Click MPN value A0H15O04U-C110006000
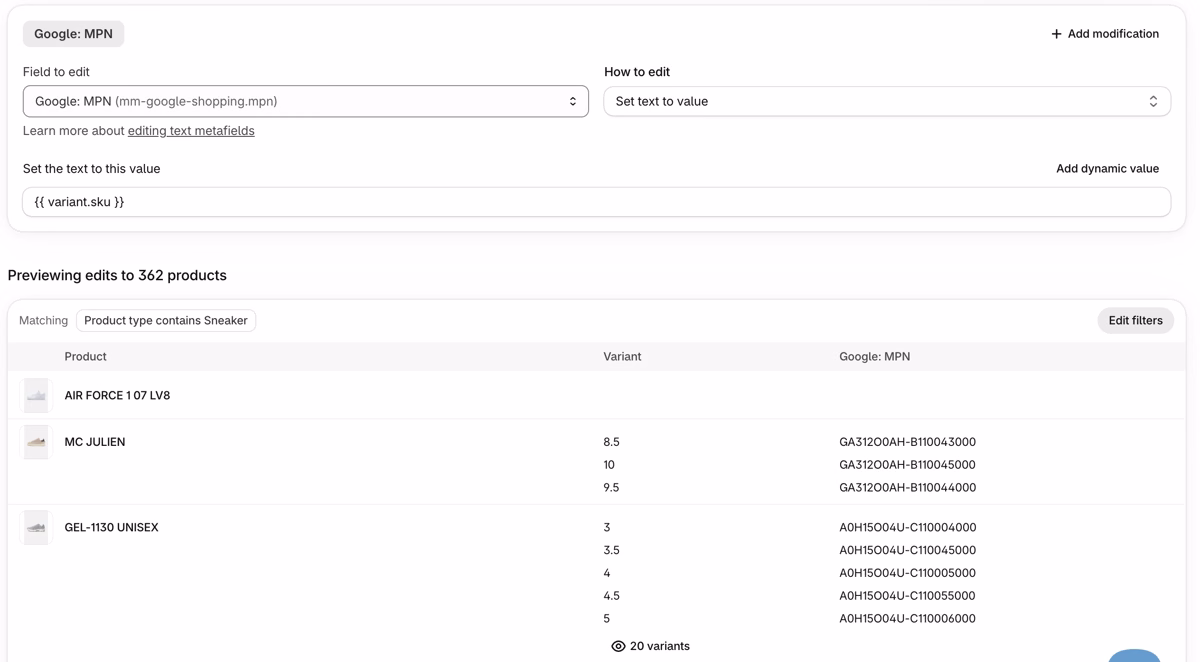The image size is (1200, 662). click(x=907, y=619)
